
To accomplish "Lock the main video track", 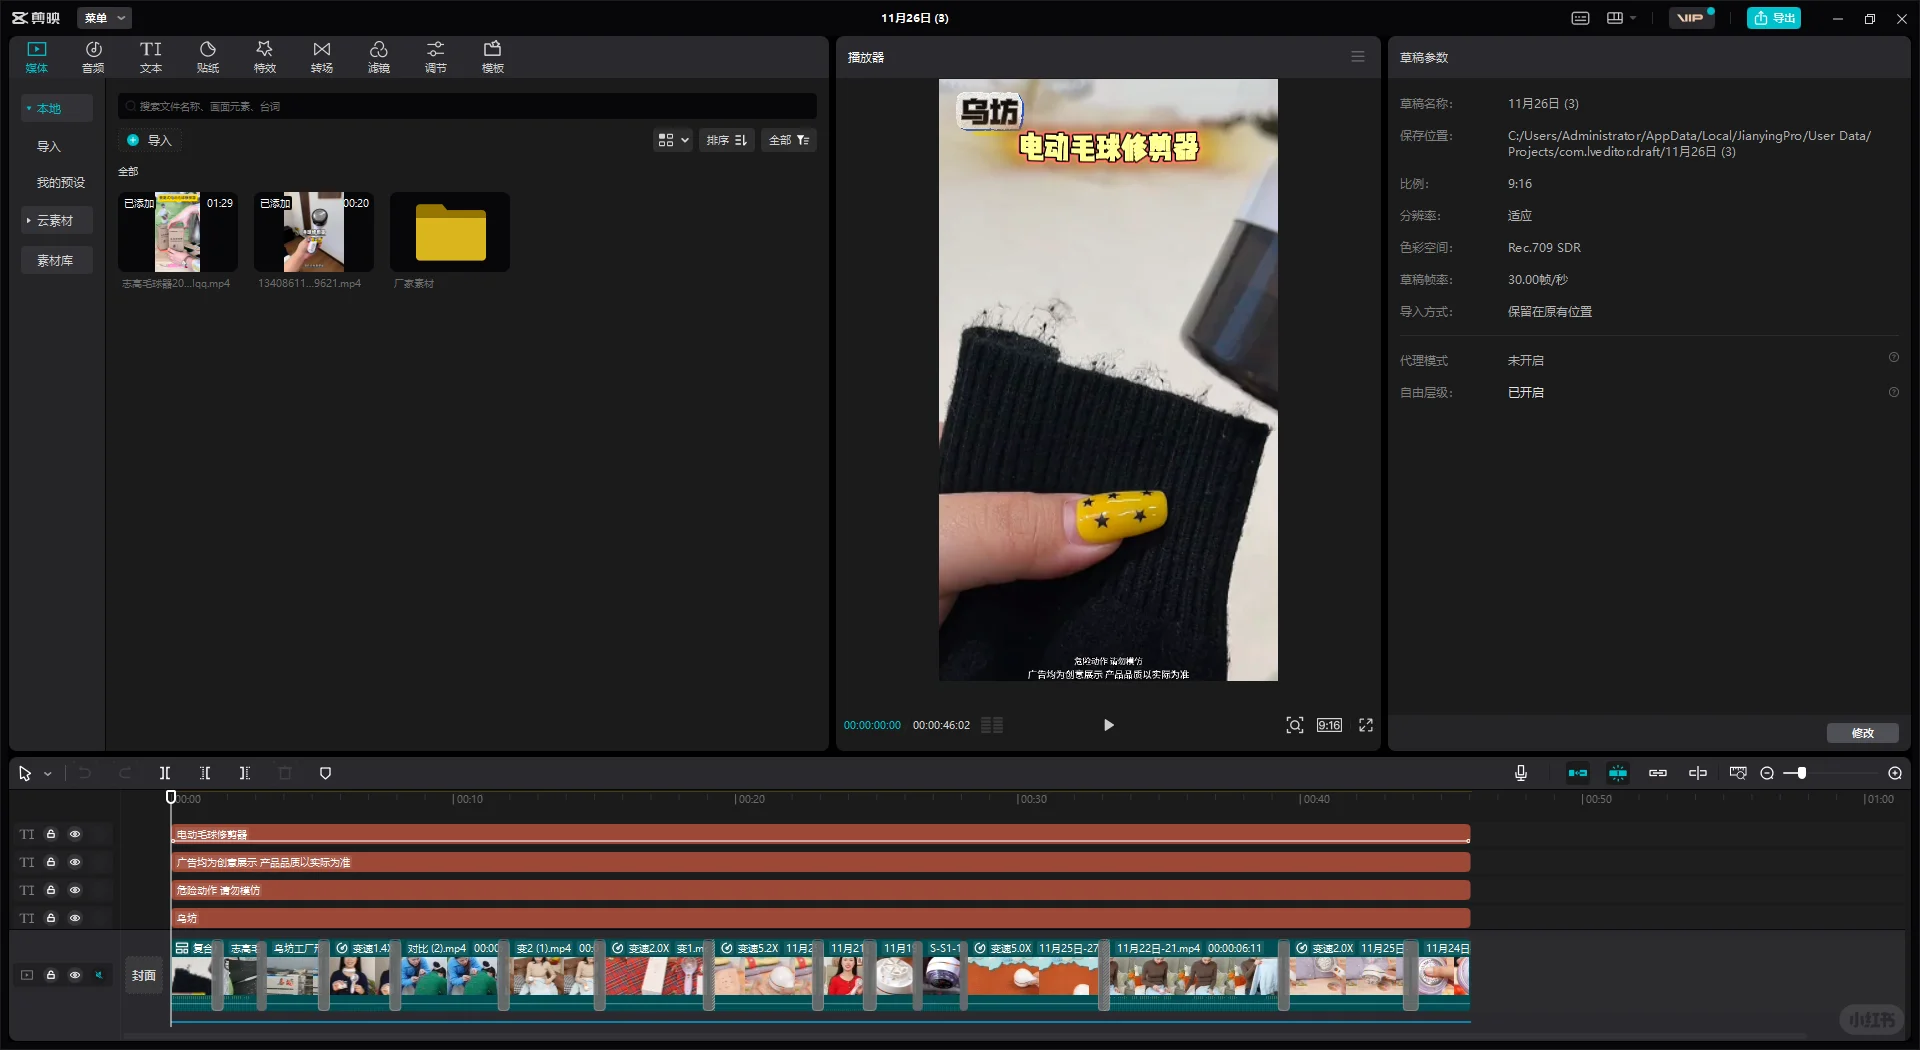I will [x=51, y=975].
